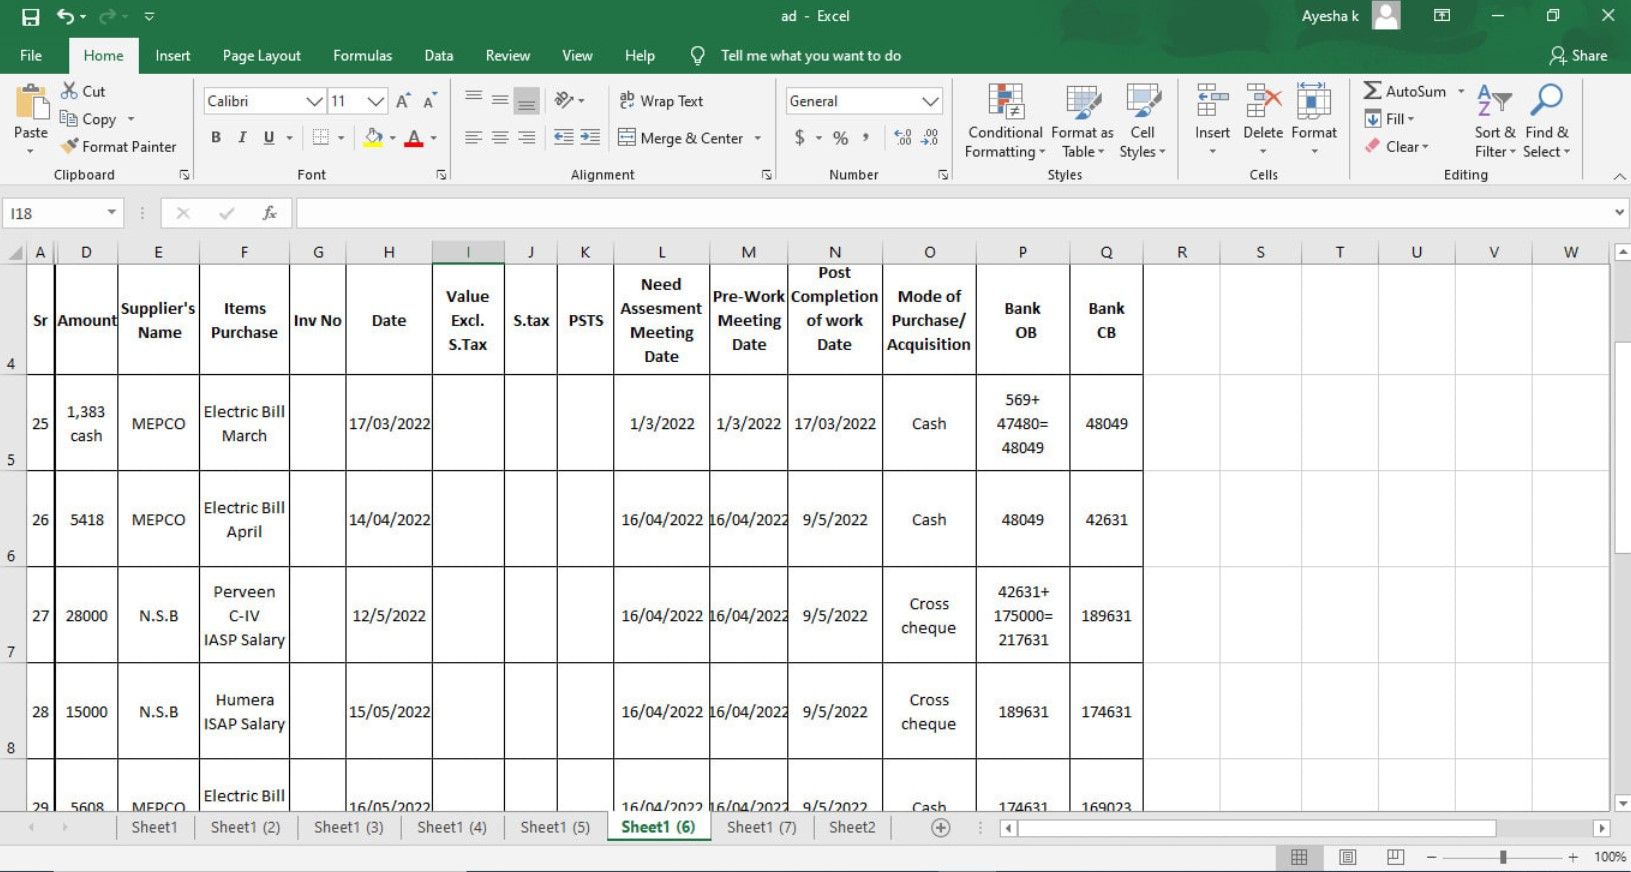Increase decimal places icon
This screenshot has width=1631, height=872.
(x=903, y=137)
